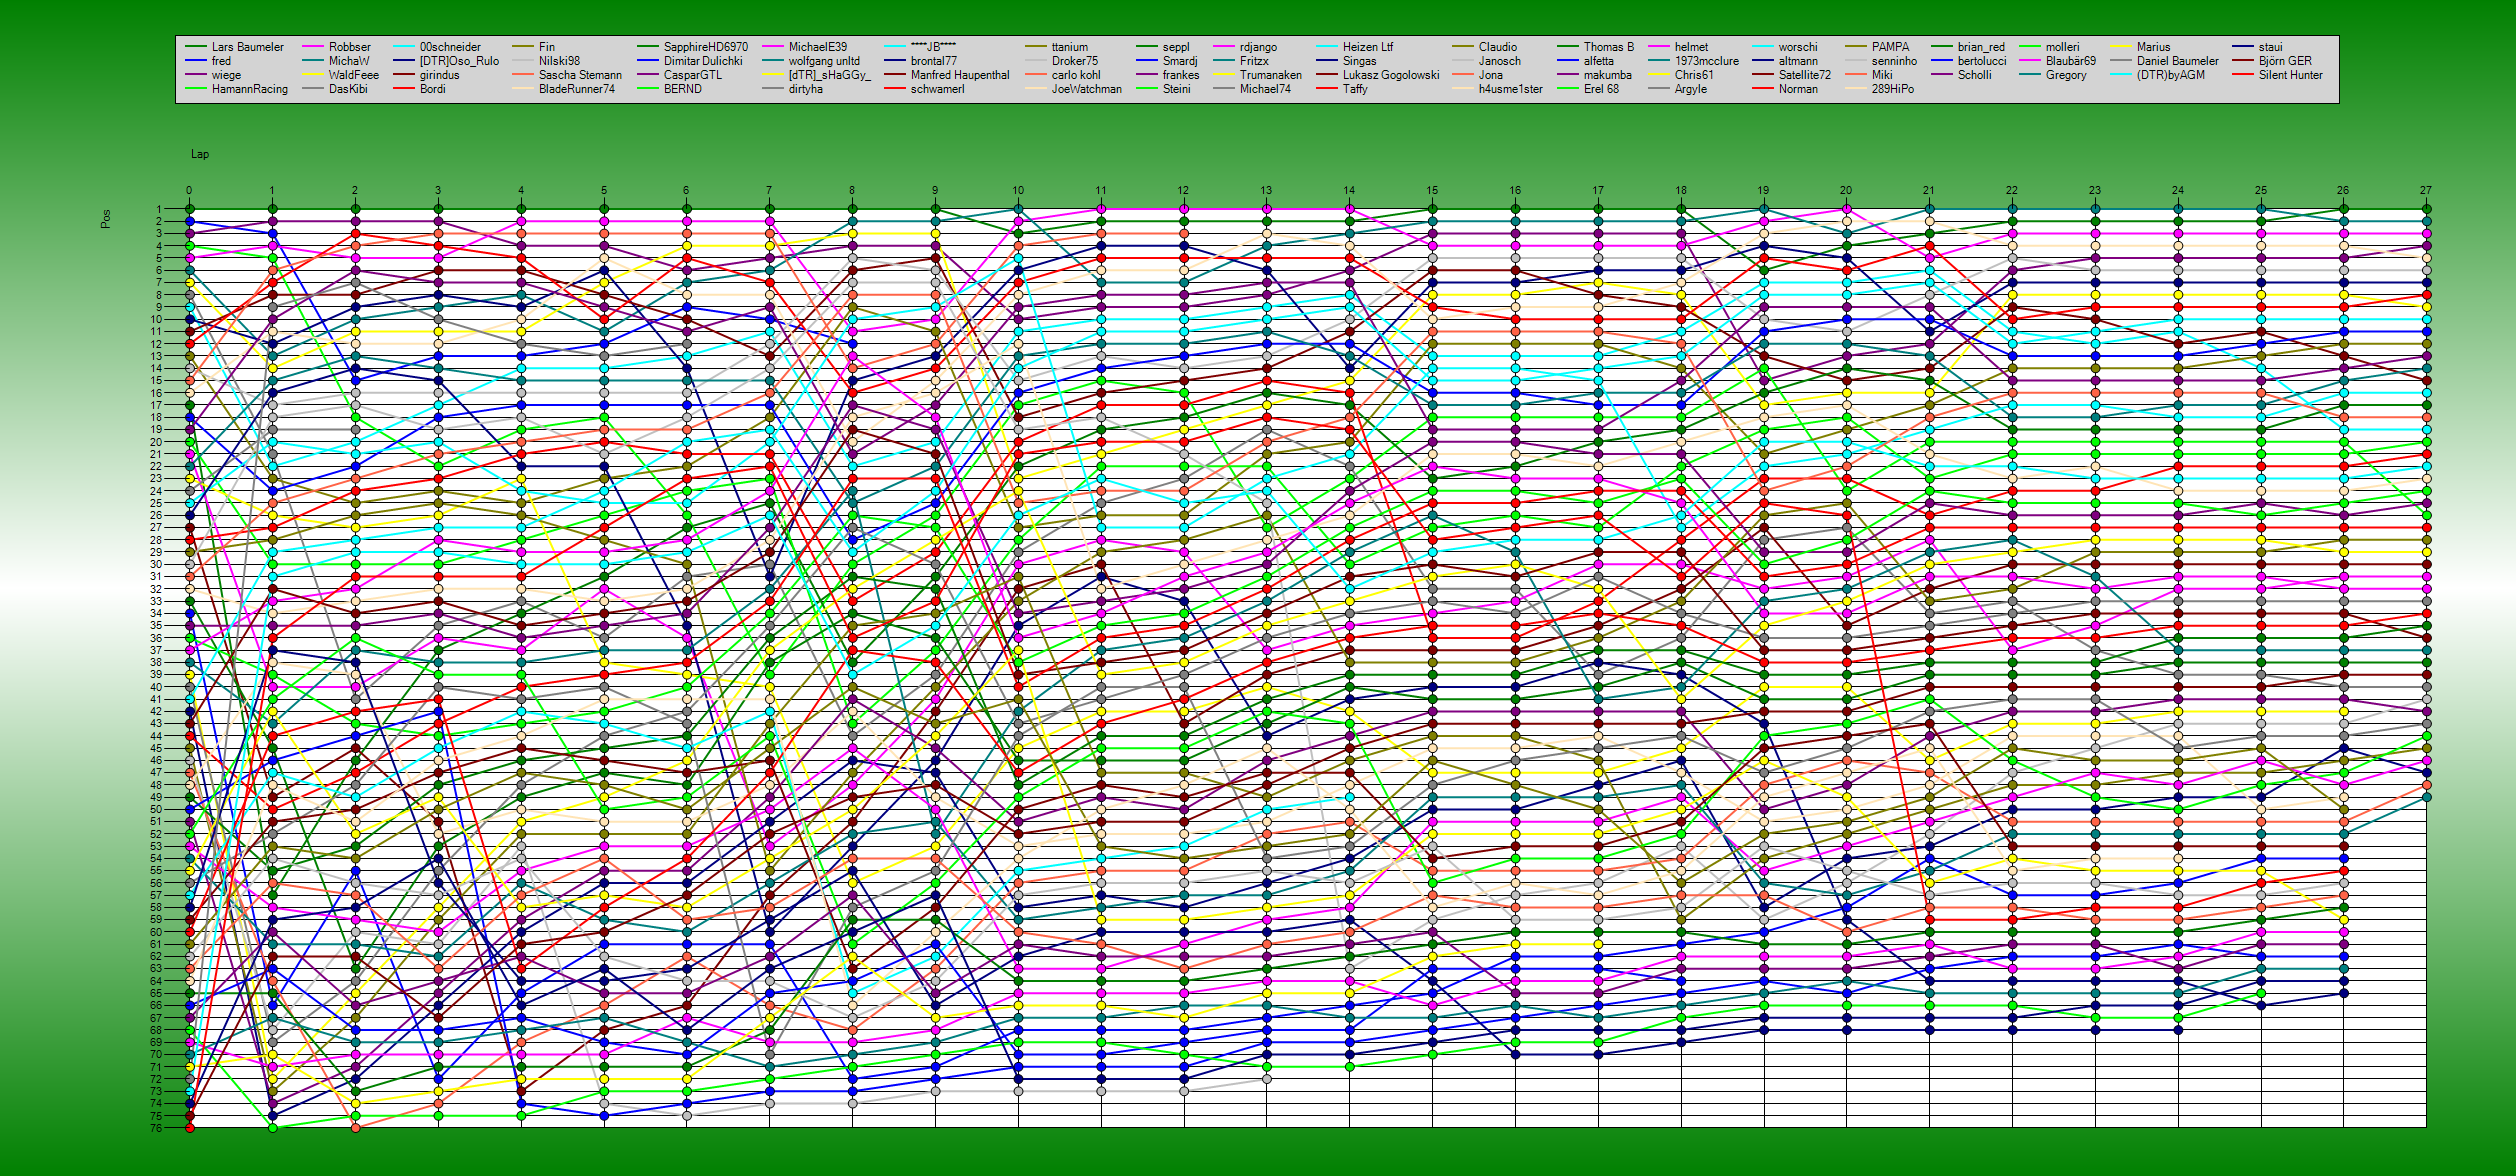Click Nilski98 in the legend
Image resolution: width=2516 pixels, height=1176 pixels.
point(559,61)
